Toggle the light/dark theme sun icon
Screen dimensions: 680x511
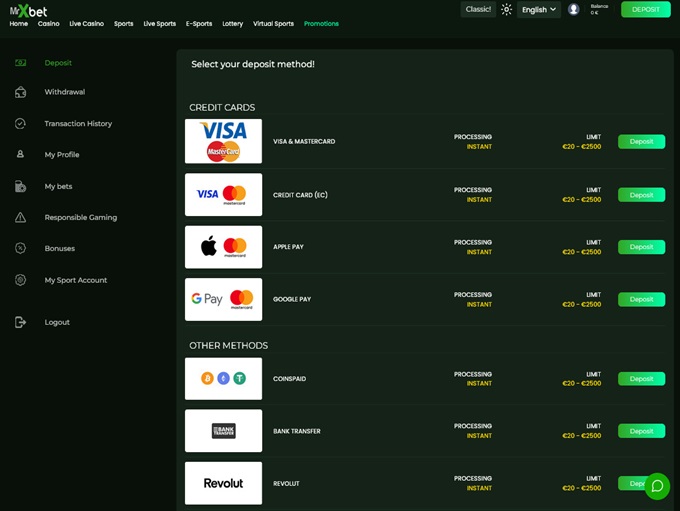506,10
